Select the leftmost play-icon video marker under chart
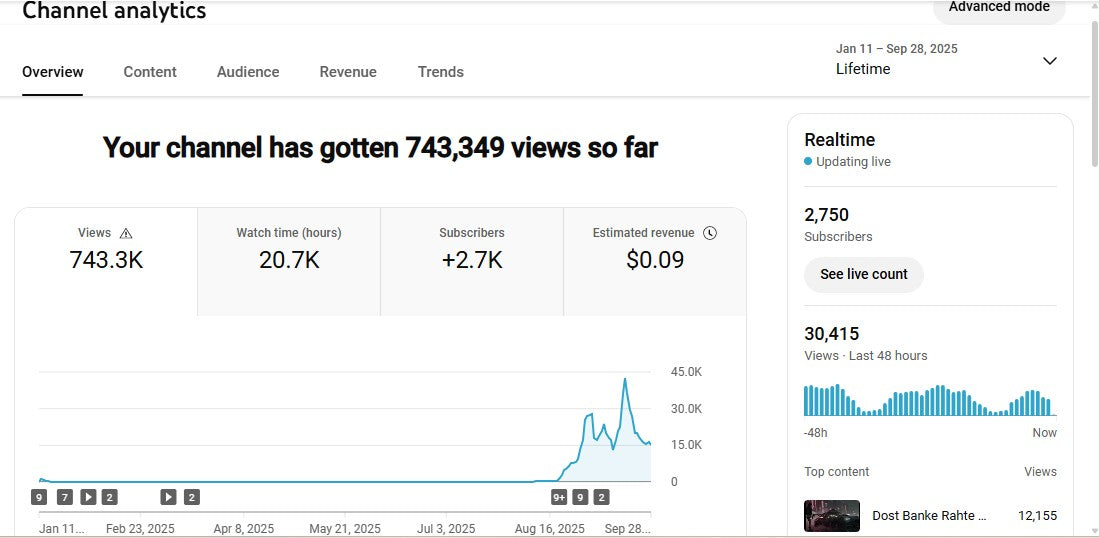The image size is (1099, 538). pyautogui.click(x=88, y=497)
